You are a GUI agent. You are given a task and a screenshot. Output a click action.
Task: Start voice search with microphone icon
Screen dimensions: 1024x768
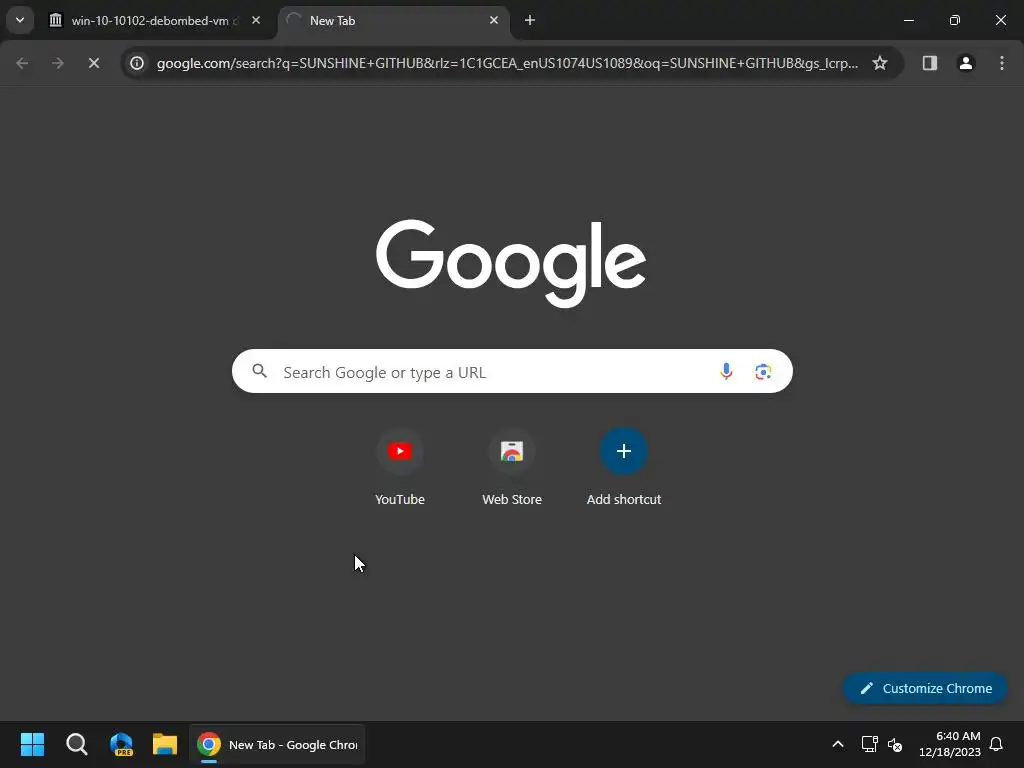click(726, 372)
